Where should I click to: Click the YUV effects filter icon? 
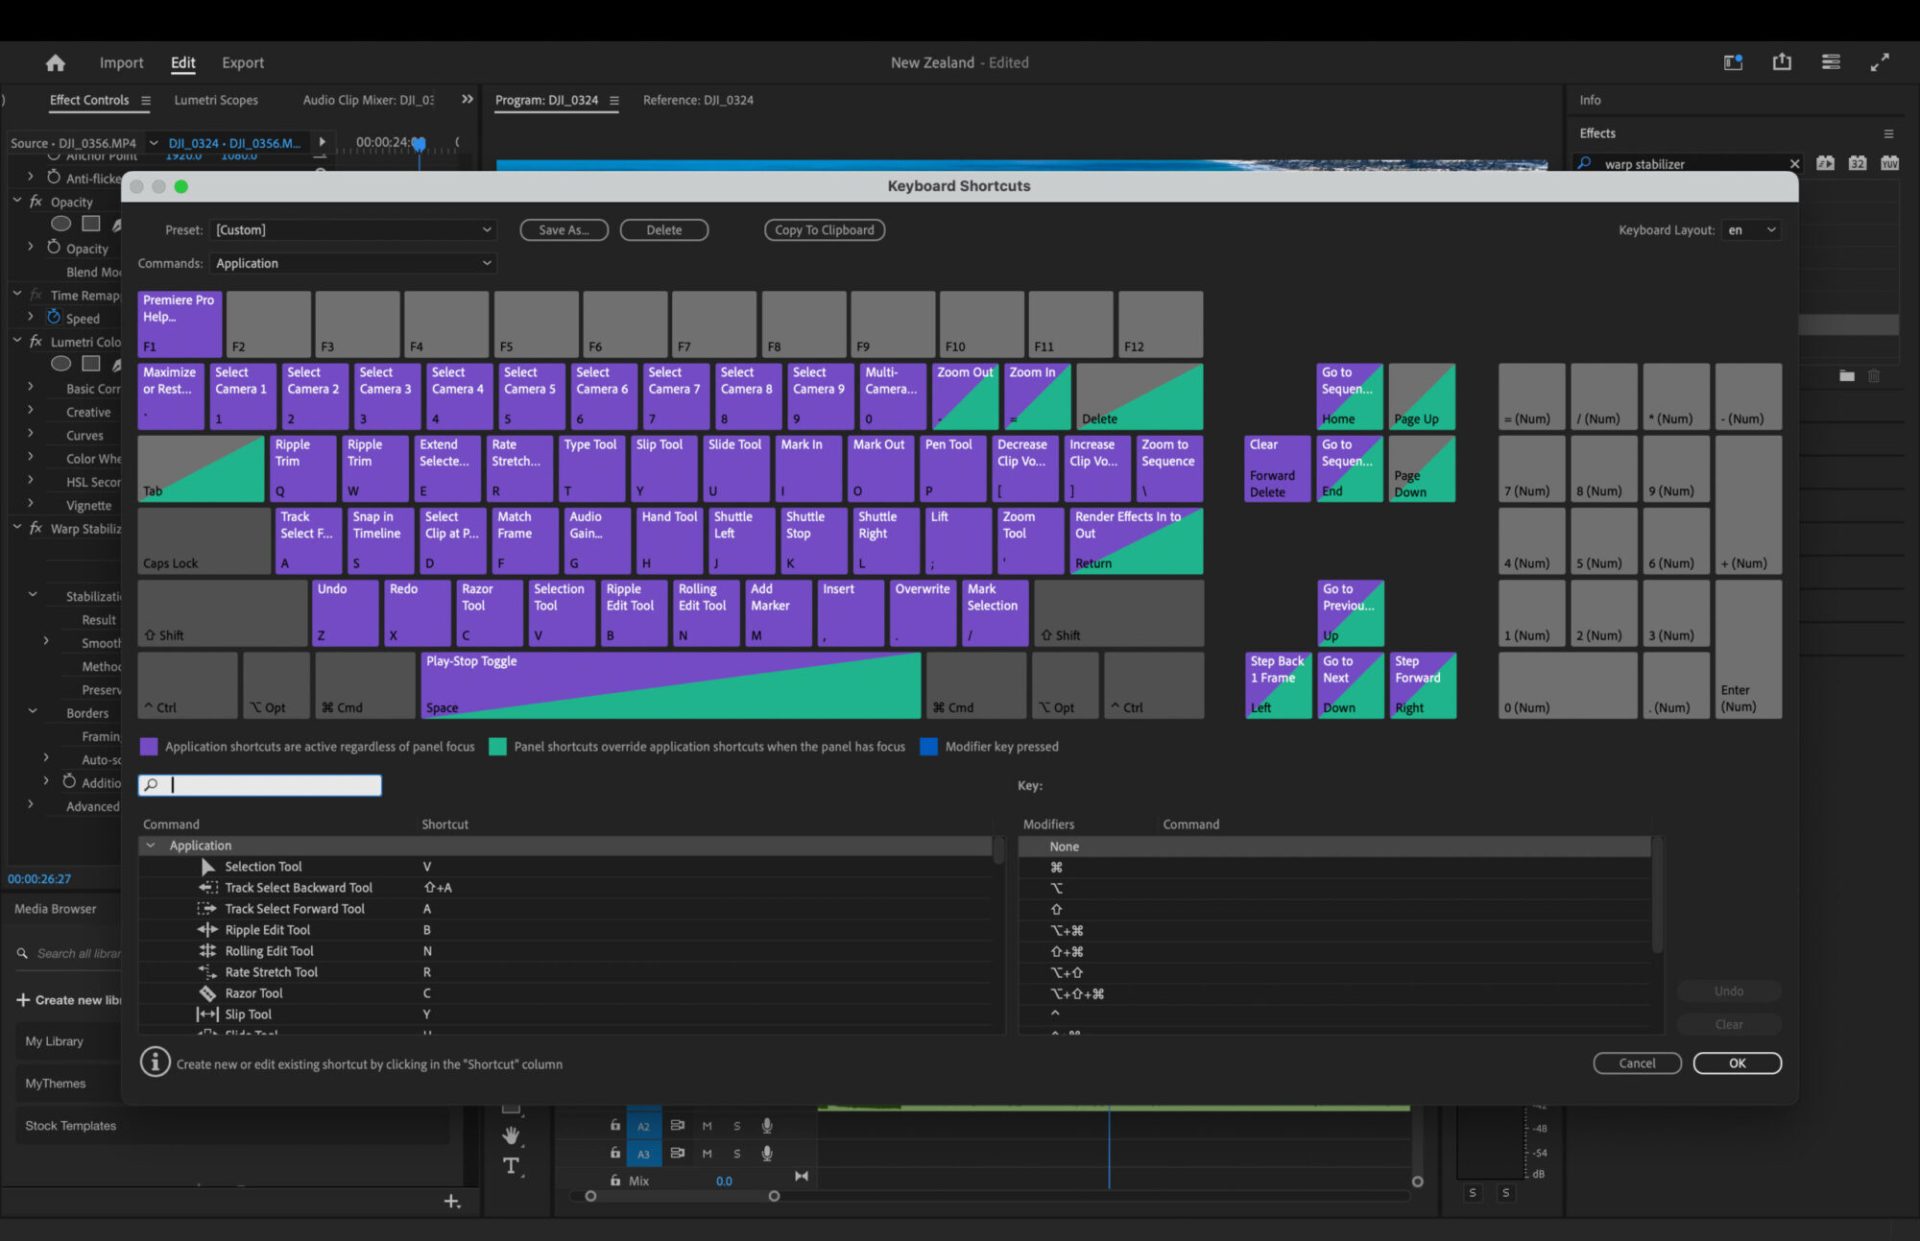(x=1889, y=163)
